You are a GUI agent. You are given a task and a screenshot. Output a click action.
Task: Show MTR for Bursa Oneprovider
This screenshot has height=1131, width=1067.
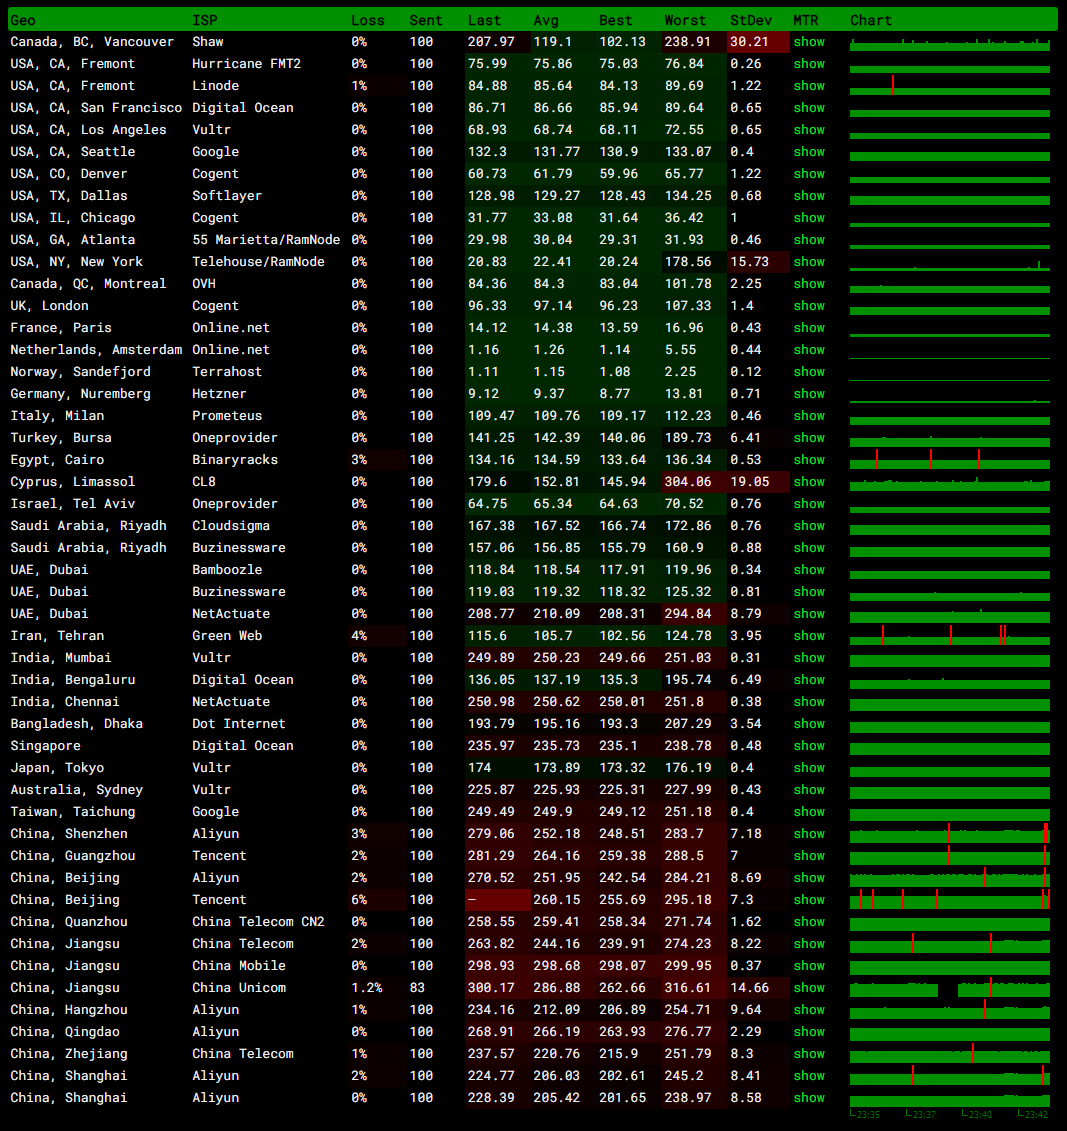pos(809,438)
